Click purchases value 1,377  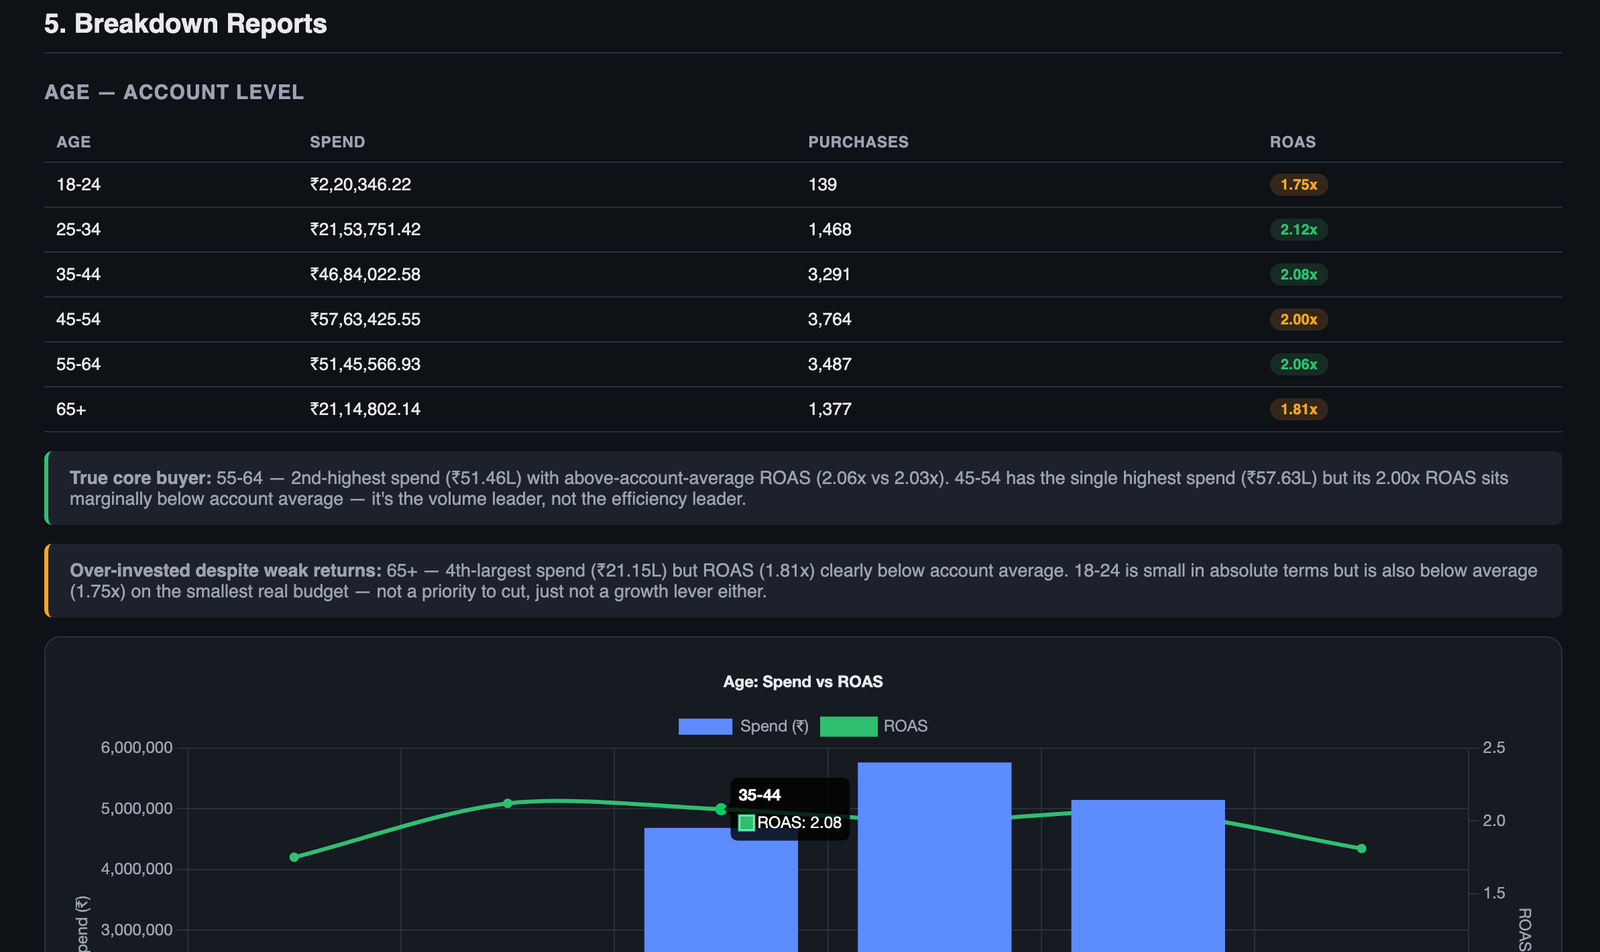coord(830,410)
